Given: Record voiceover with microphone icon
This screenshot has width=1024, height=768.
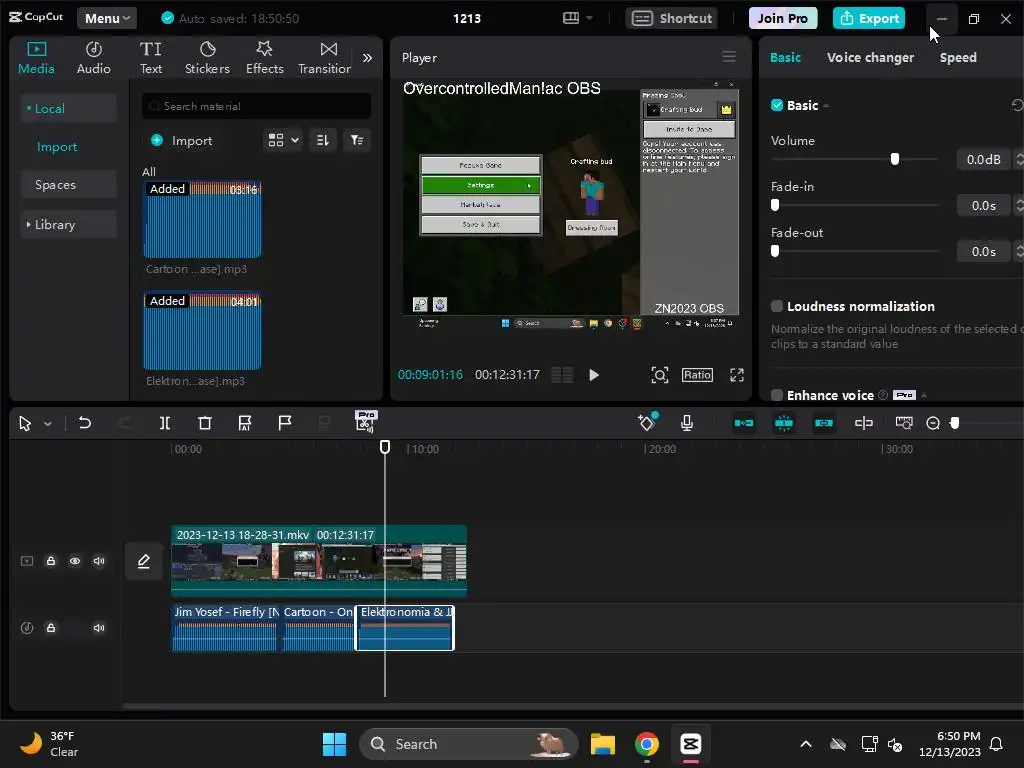Looking at the screenshot, I should point(686,423).
